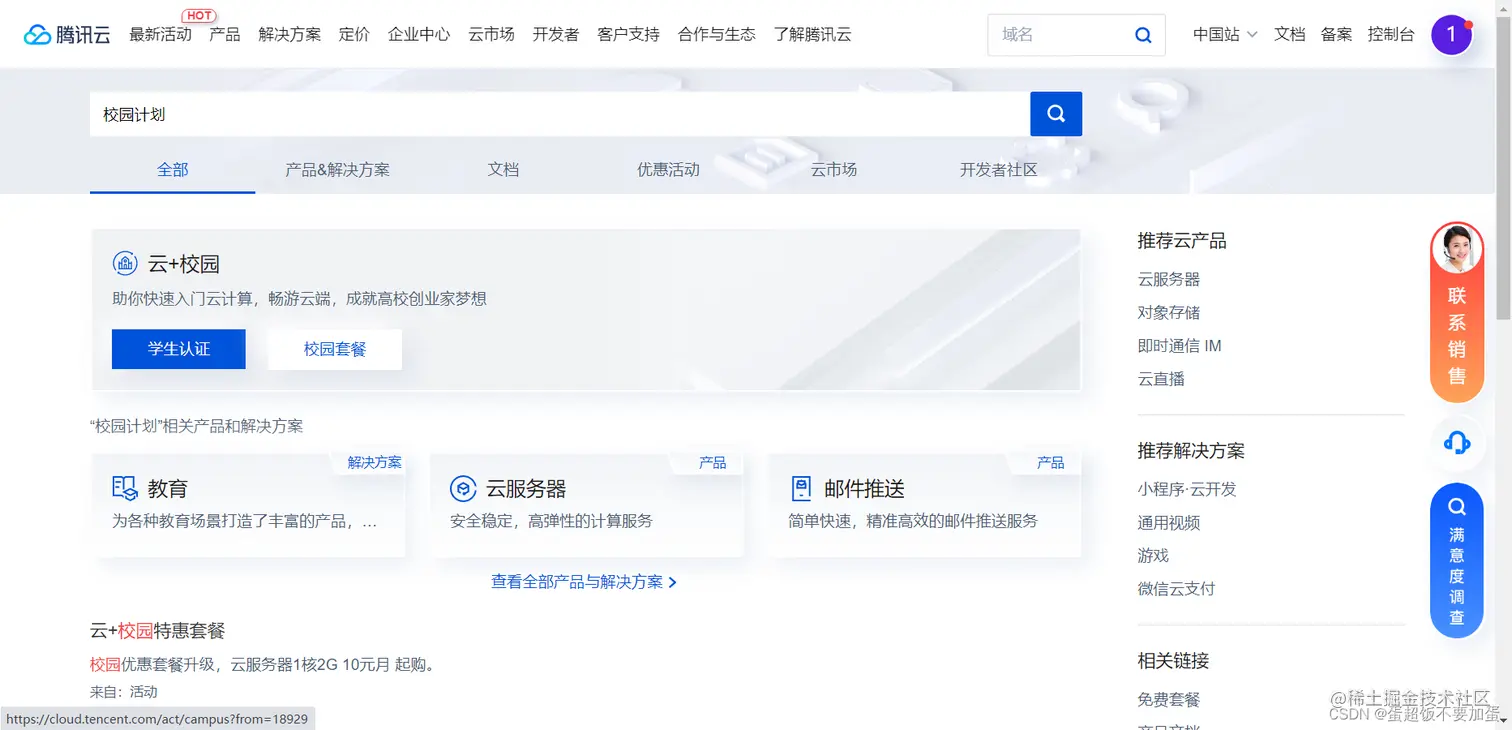Open the 文档 link in header
Screen dimensions: 1512x730
point(1290,34)
